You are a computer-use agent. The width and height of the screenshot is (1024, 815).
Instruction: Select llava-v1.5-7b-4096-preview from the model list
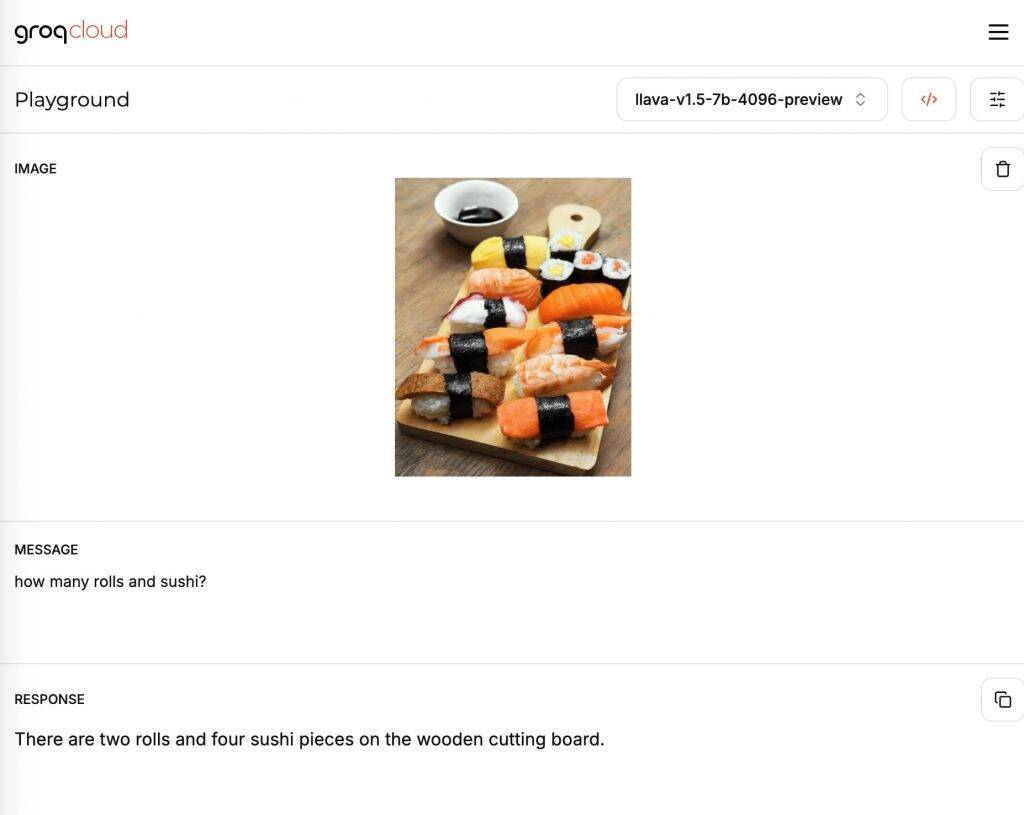[738, 98]
